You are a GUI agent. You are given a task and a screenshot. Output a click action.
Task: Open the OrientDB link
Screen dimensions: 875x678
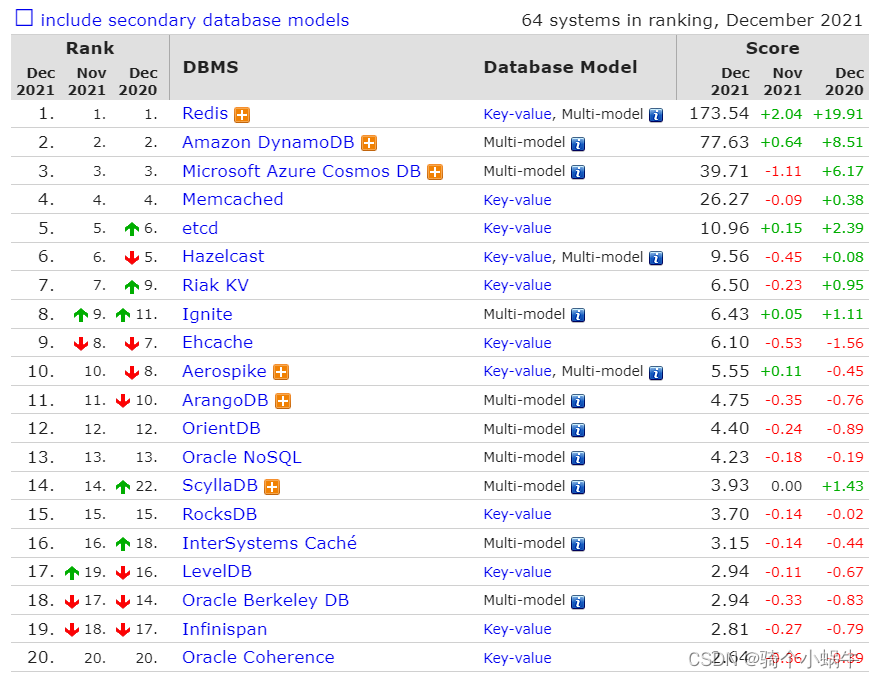222,428
